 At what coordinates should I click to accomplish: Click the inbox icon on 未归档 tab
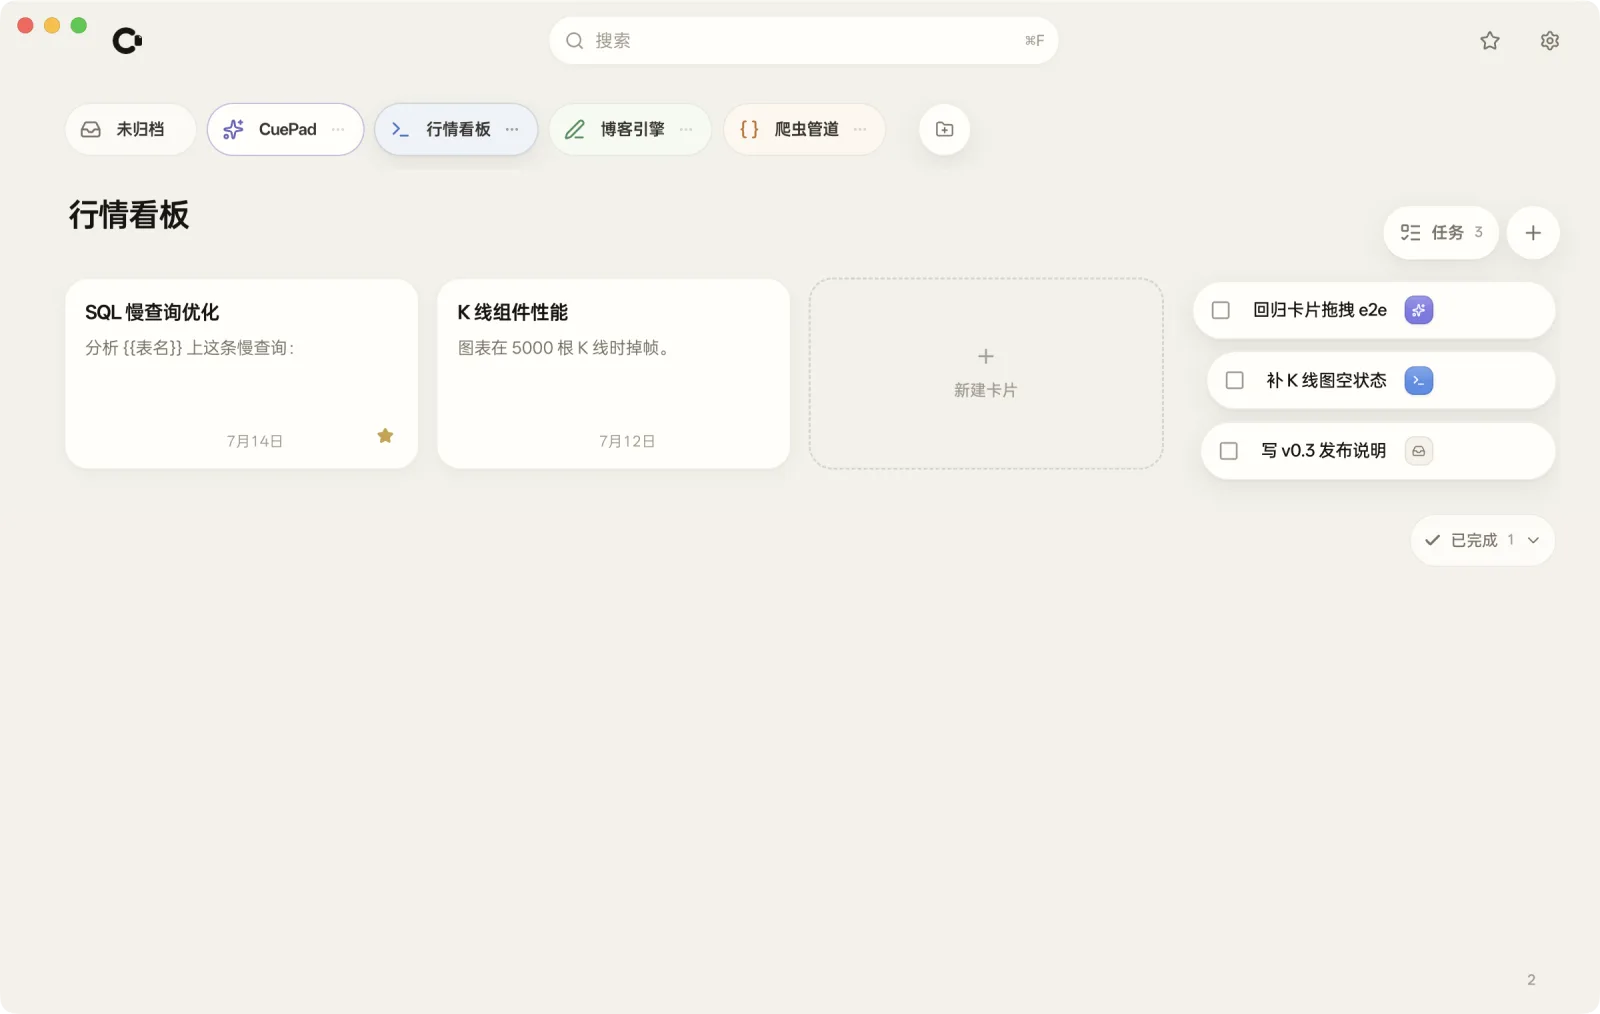(x=91, y=129)
